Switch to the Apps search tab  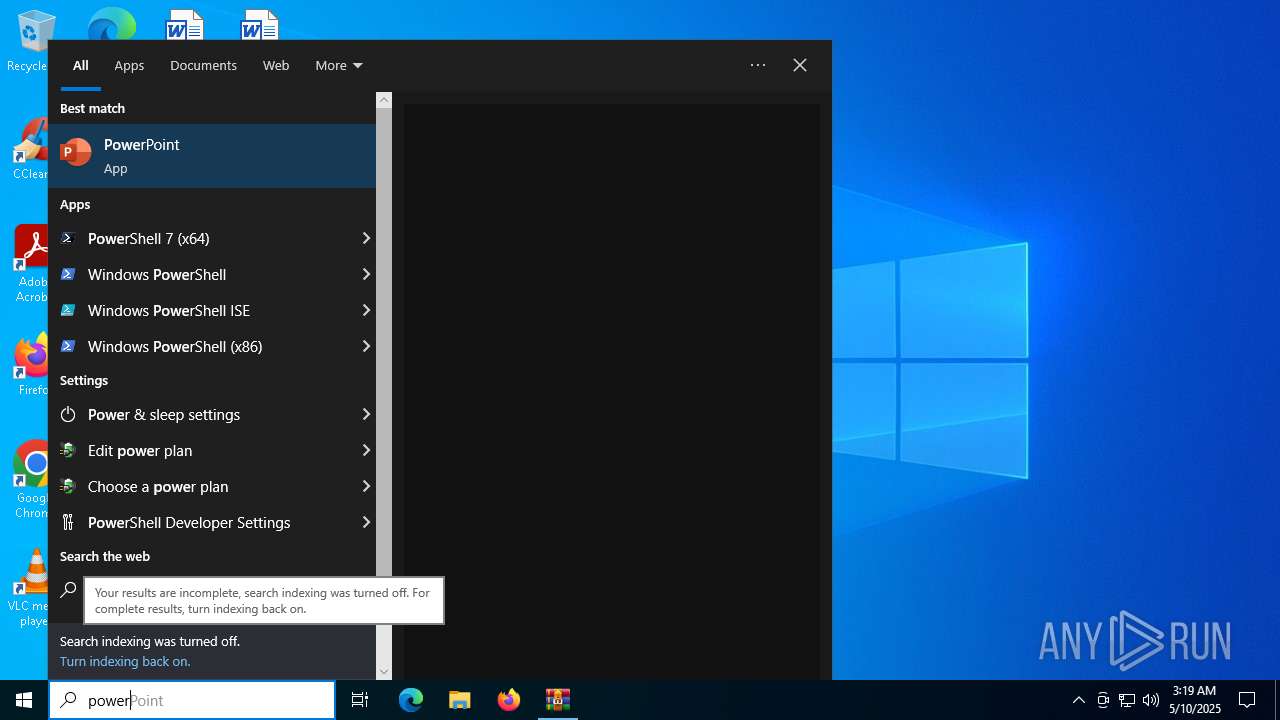(129, 65)
